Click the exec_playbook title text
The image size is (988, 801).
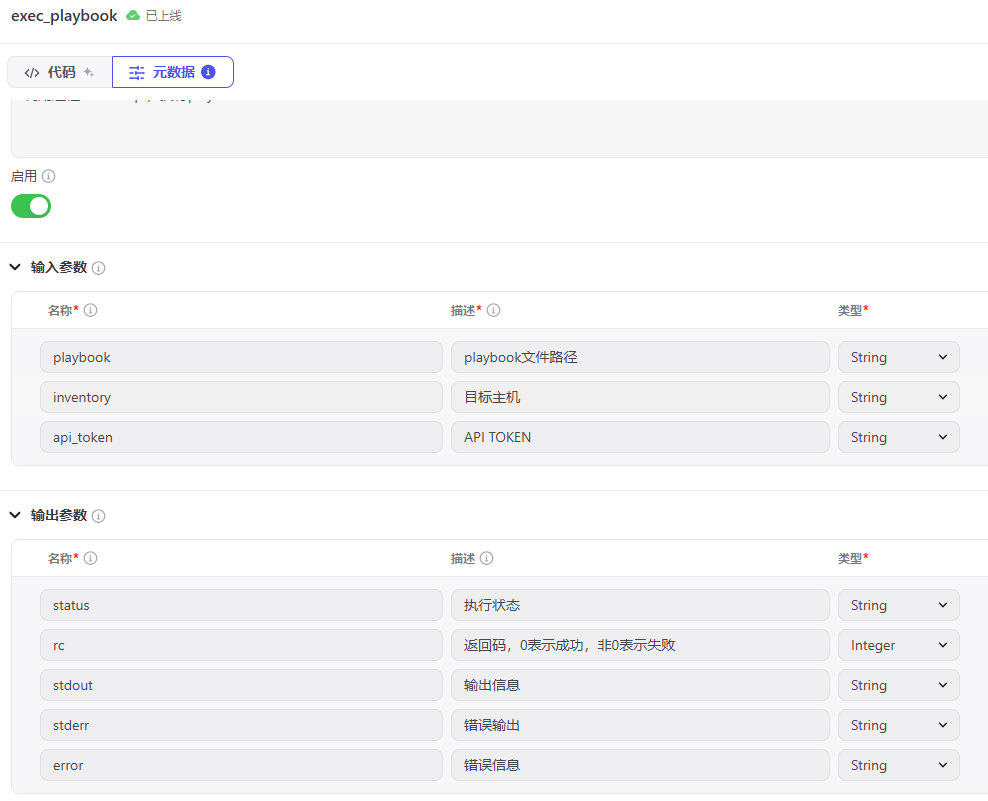point(64,16)
